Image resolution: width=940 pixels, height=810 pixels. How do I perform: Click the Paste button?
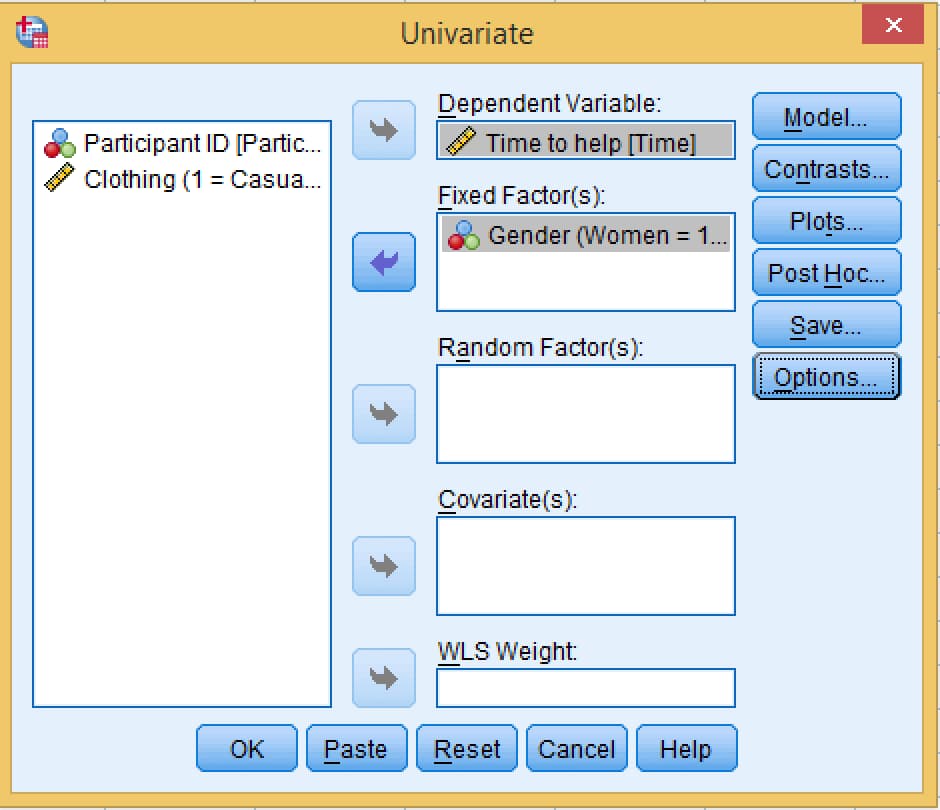(x=356, y=748)
